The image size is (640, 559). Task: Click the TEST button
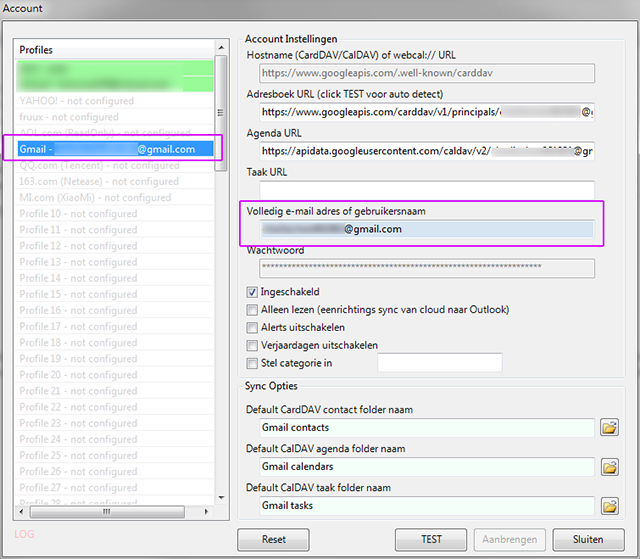click(431, 539)
